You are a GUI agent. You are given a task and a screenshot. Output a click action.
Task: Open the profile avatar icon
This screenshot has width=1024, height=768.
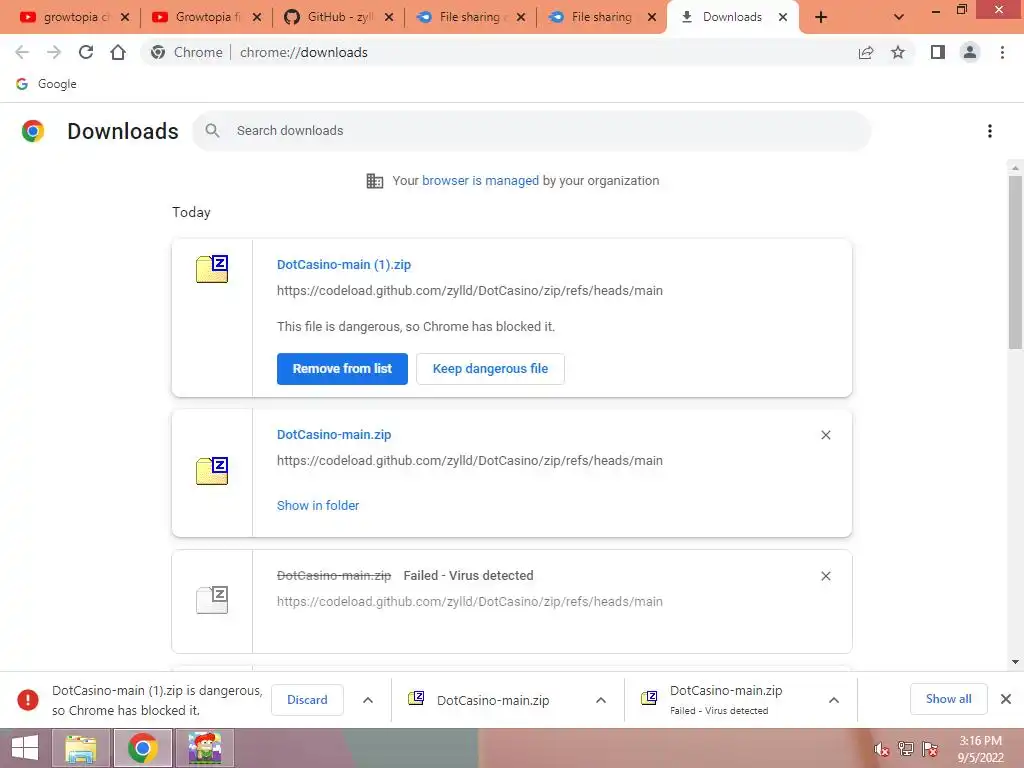970,52
